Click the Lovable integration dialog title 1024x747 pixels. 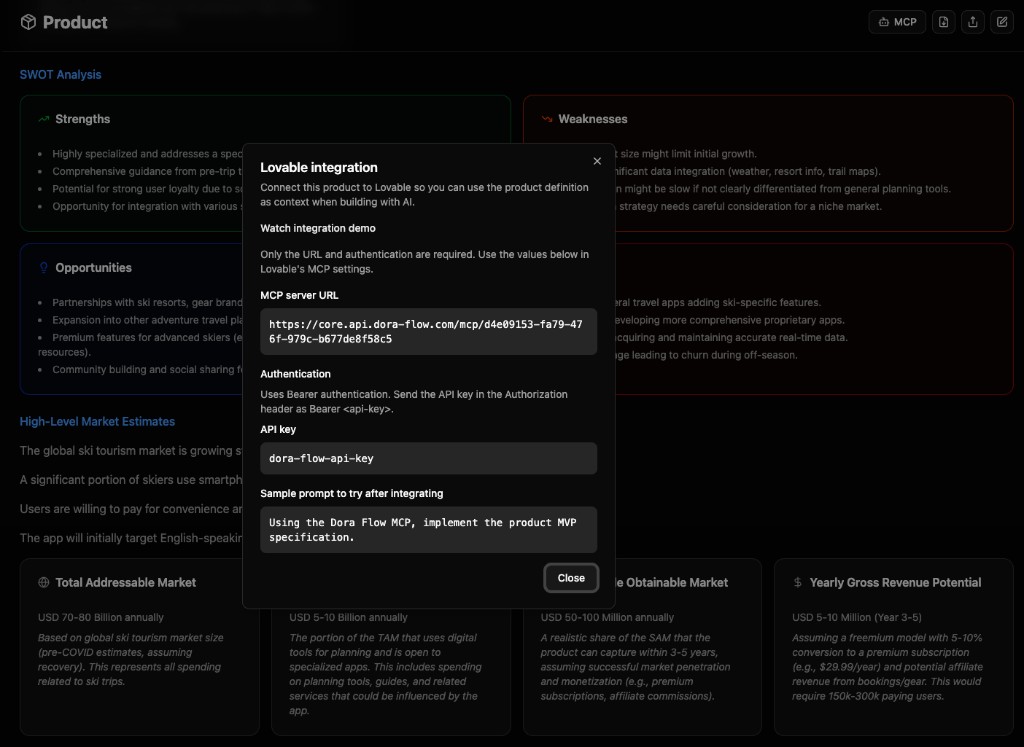point(317,167)
